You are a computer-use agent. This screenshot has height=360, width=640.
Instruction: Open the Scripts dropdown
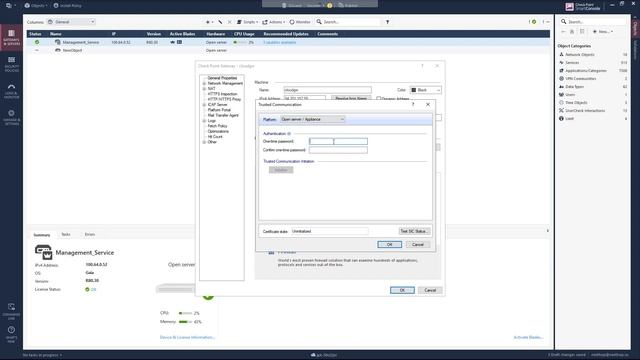(247, 22)
